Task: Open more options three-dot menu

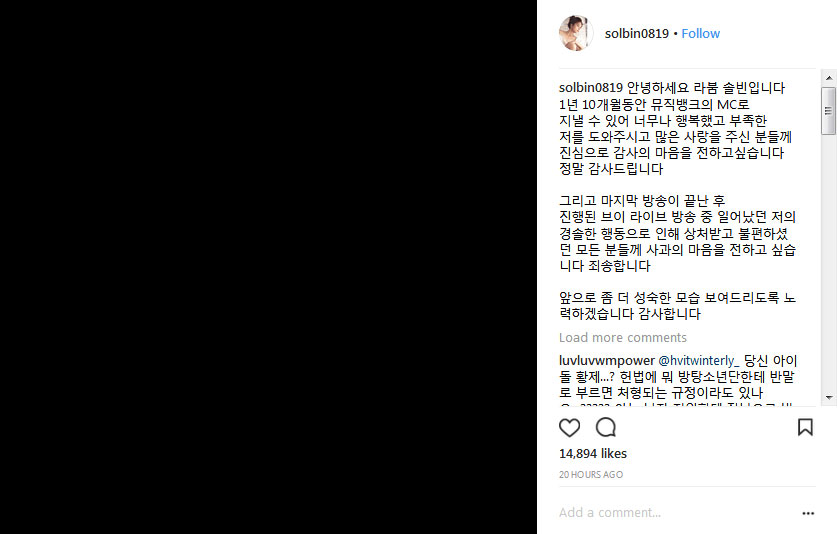Action: [808, 513]
